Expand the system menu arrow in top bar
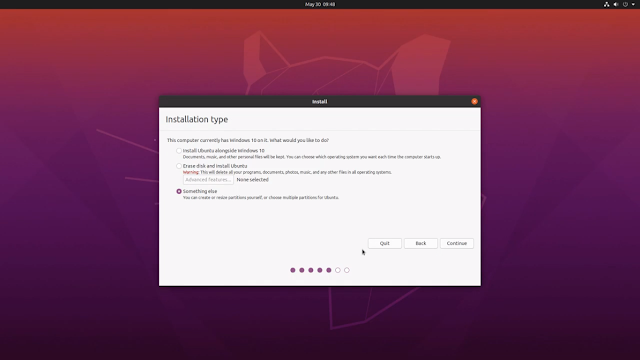This screenshot has width=640, height=360. coord(633,4)
